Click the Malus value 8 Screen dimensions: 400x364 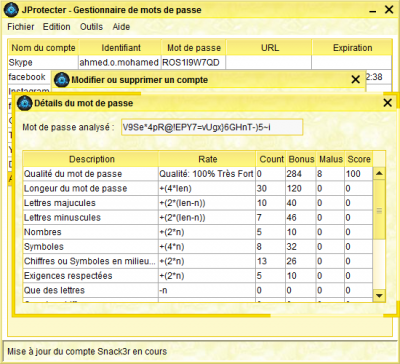[330, 174]
